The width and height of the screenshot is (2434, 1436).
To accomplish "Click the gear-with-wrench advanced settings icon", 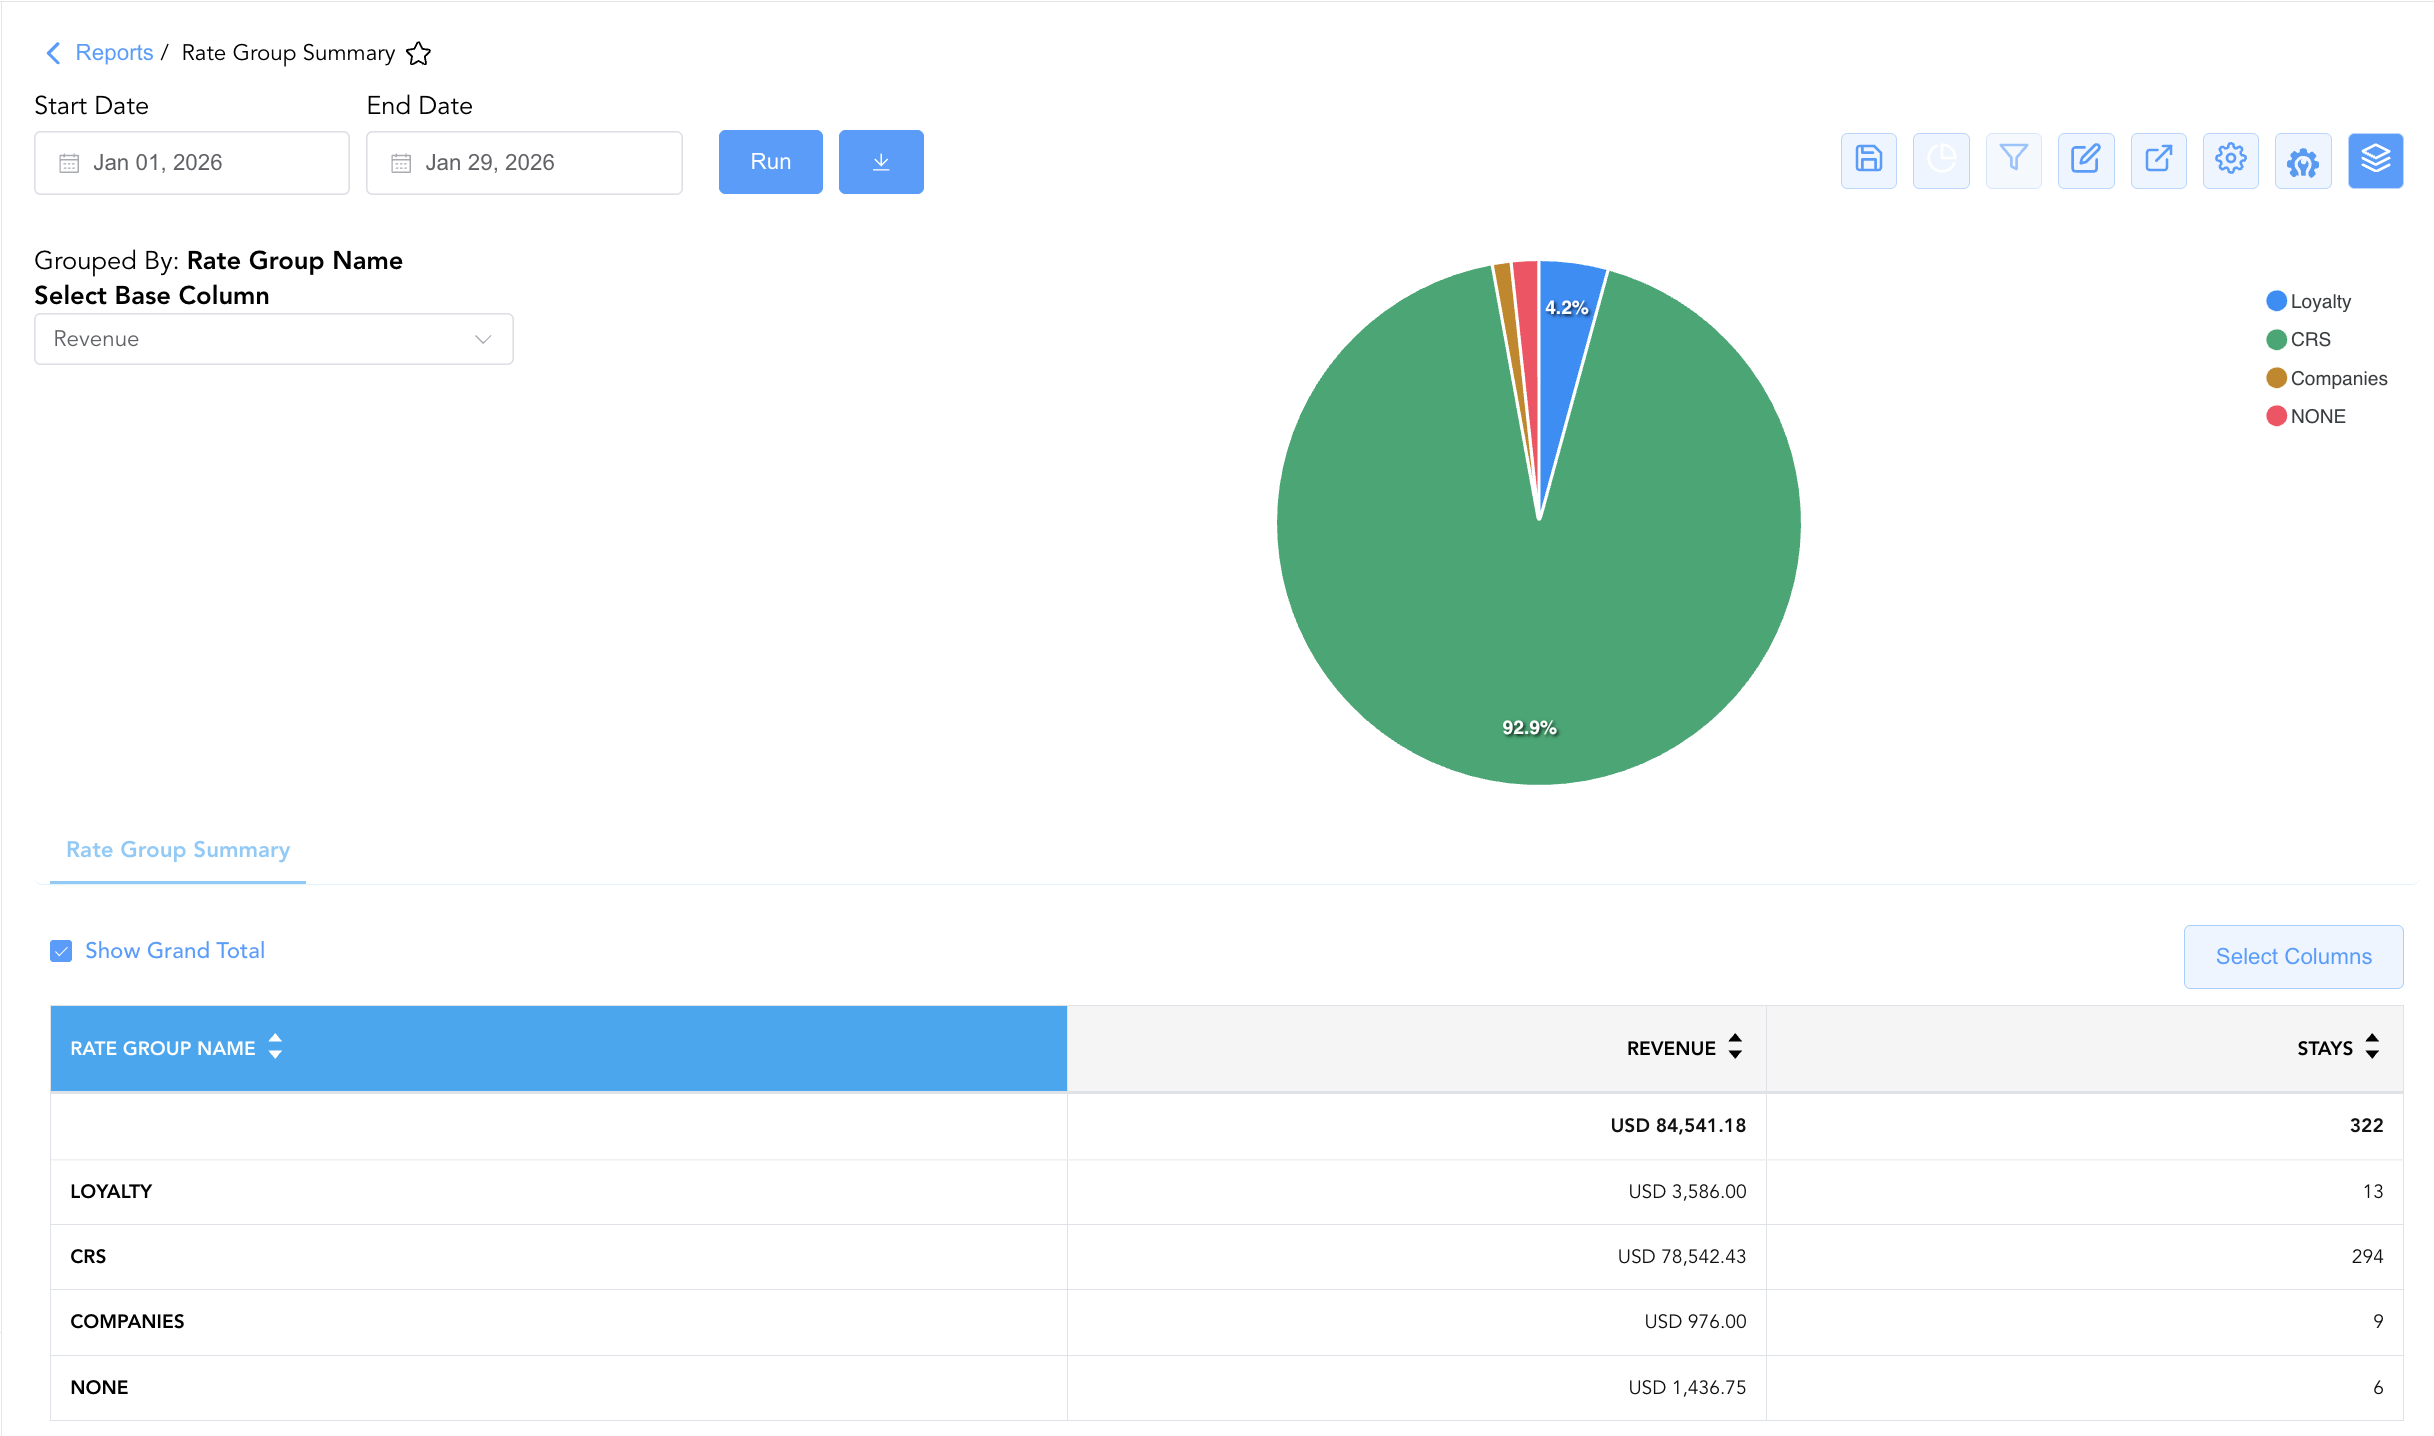I will coord(2303,160).
